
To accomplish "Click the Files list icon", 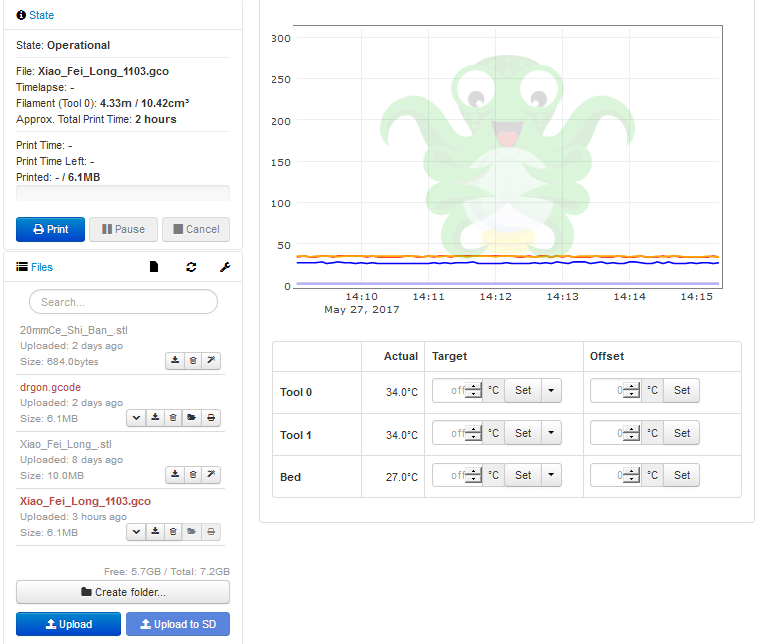I will point(22,267).
